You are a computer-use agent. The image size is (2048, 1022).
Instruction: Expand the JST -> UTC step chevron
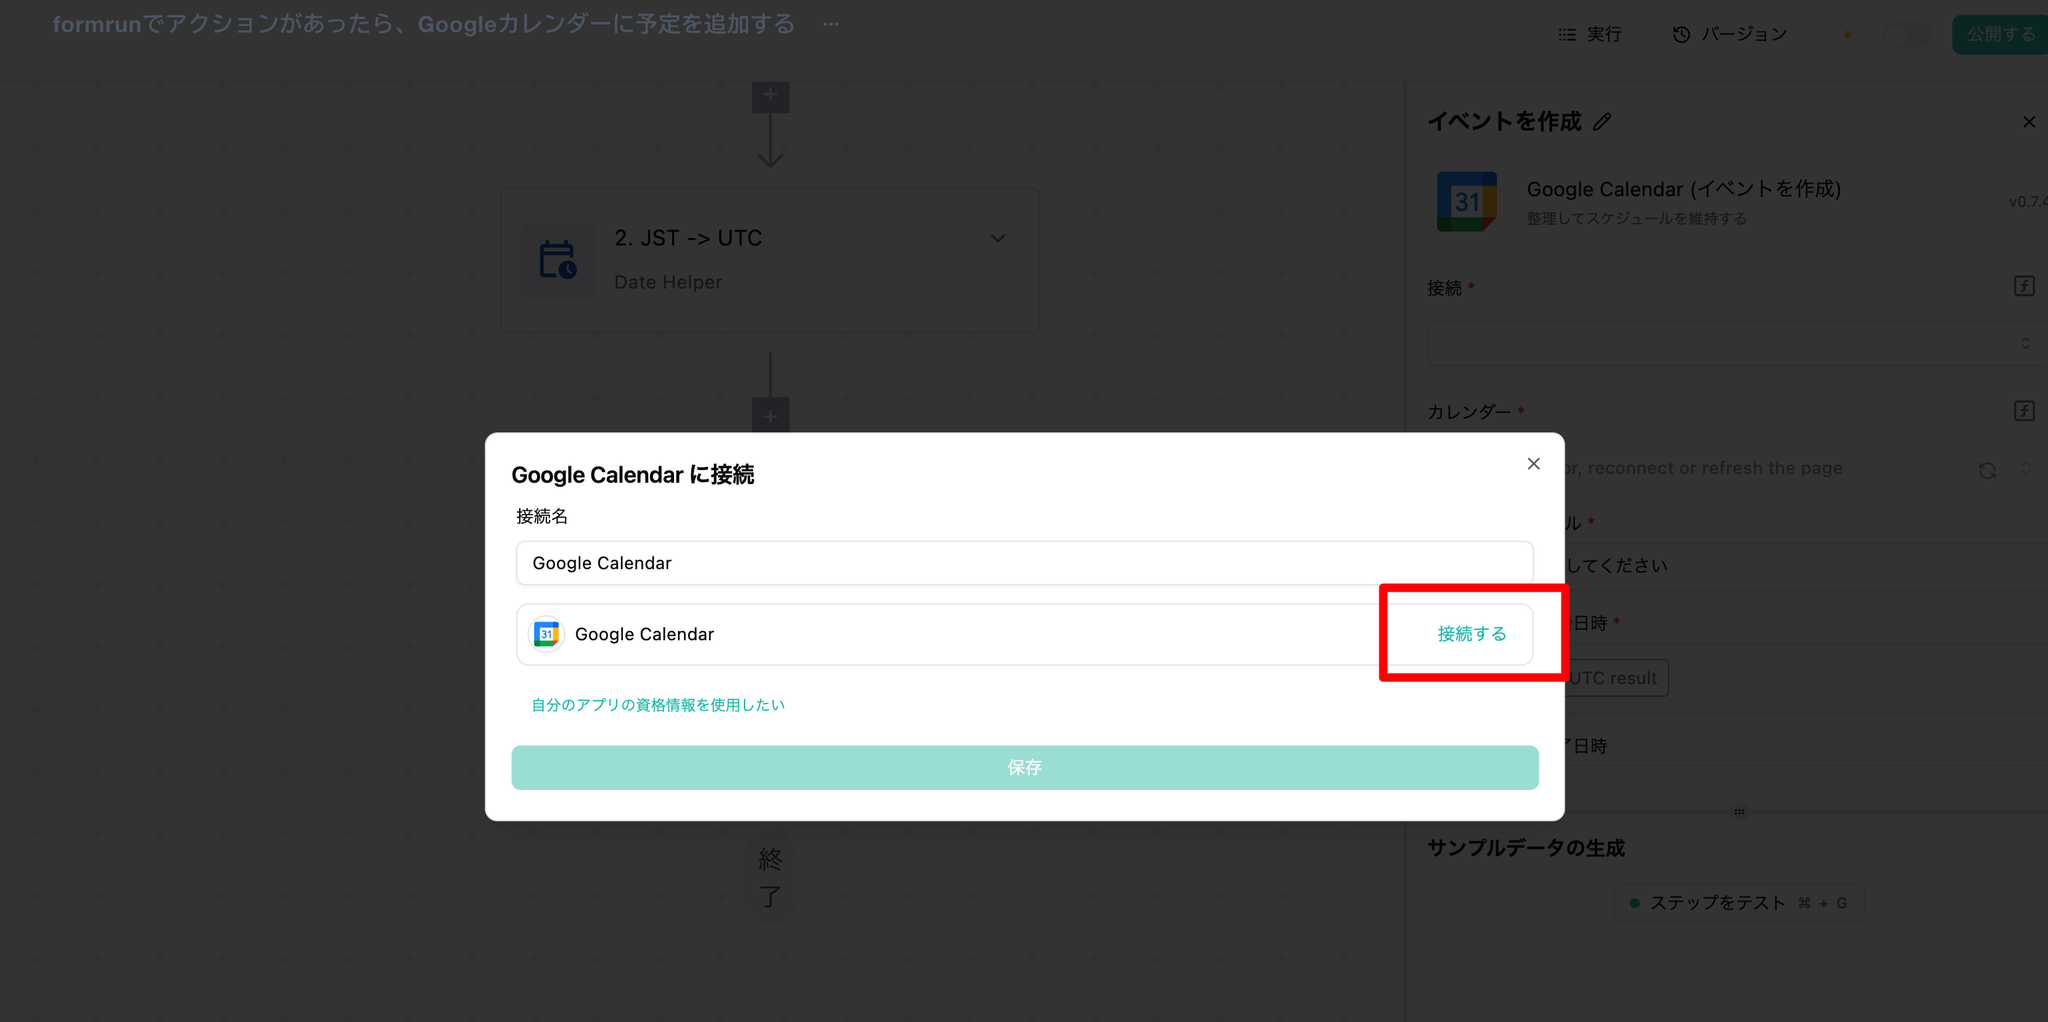pyautogui.click(x=997, y=238)
